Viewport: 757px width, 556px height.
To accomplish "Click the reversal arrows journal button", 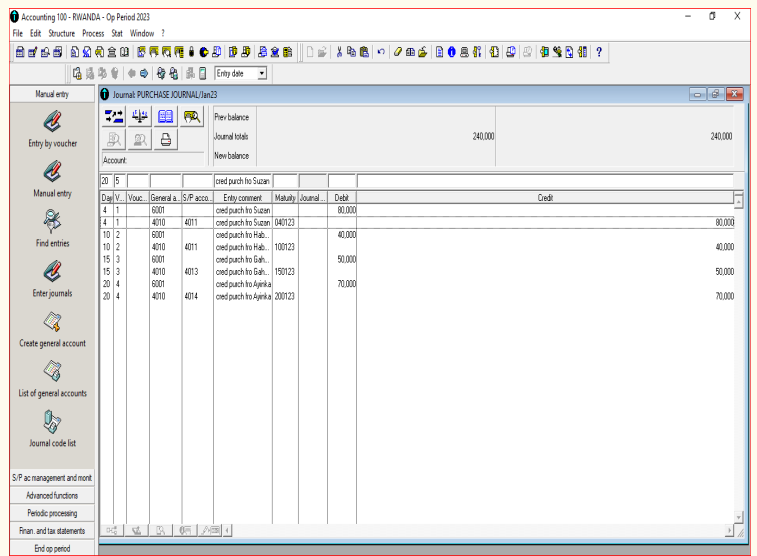I will pyautogui.click(x=114, y=116).
